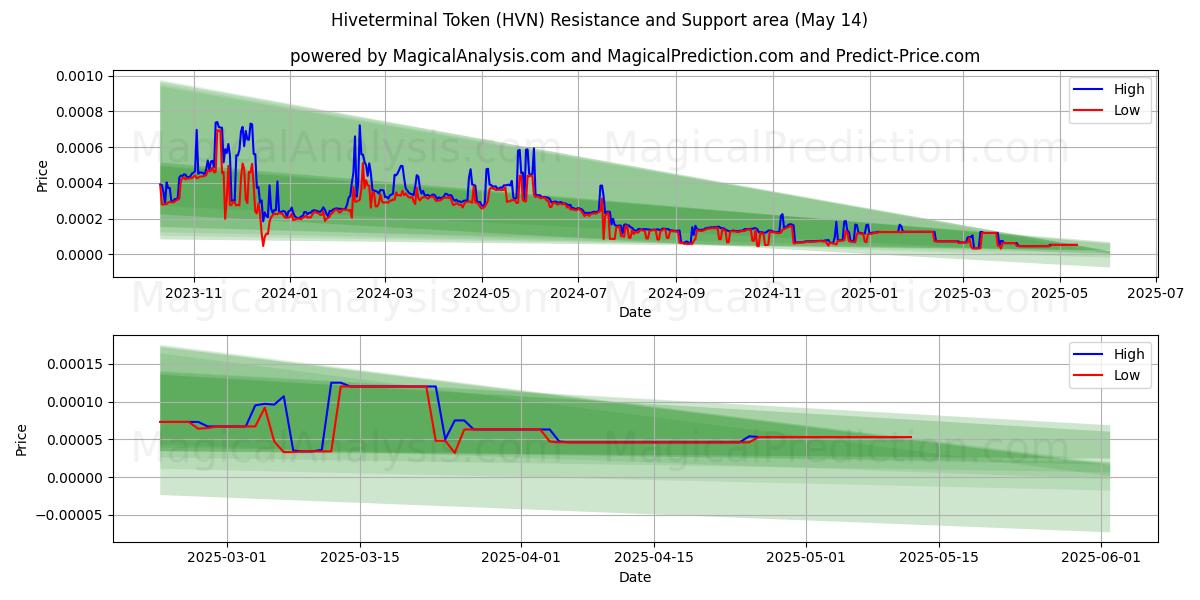Screen dimensions: 1200x600
Task: Click the 'Price' axis title beside bottom chart
Action: pos(22,439)
